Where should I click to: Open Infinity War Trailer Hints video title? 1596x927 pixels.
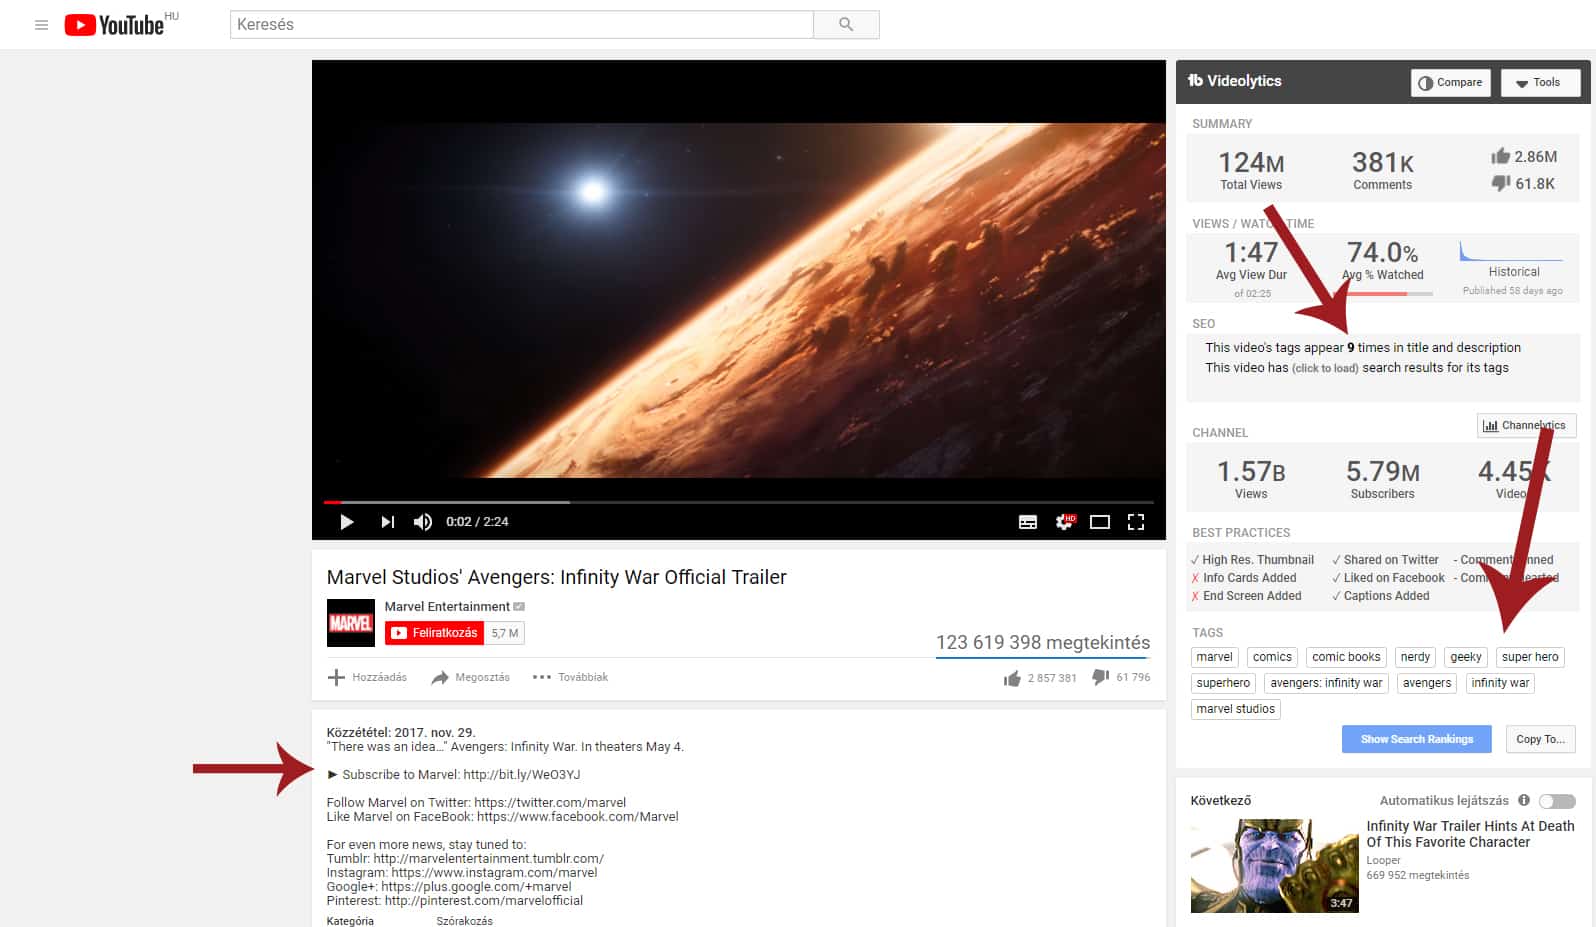(1470, 834)
